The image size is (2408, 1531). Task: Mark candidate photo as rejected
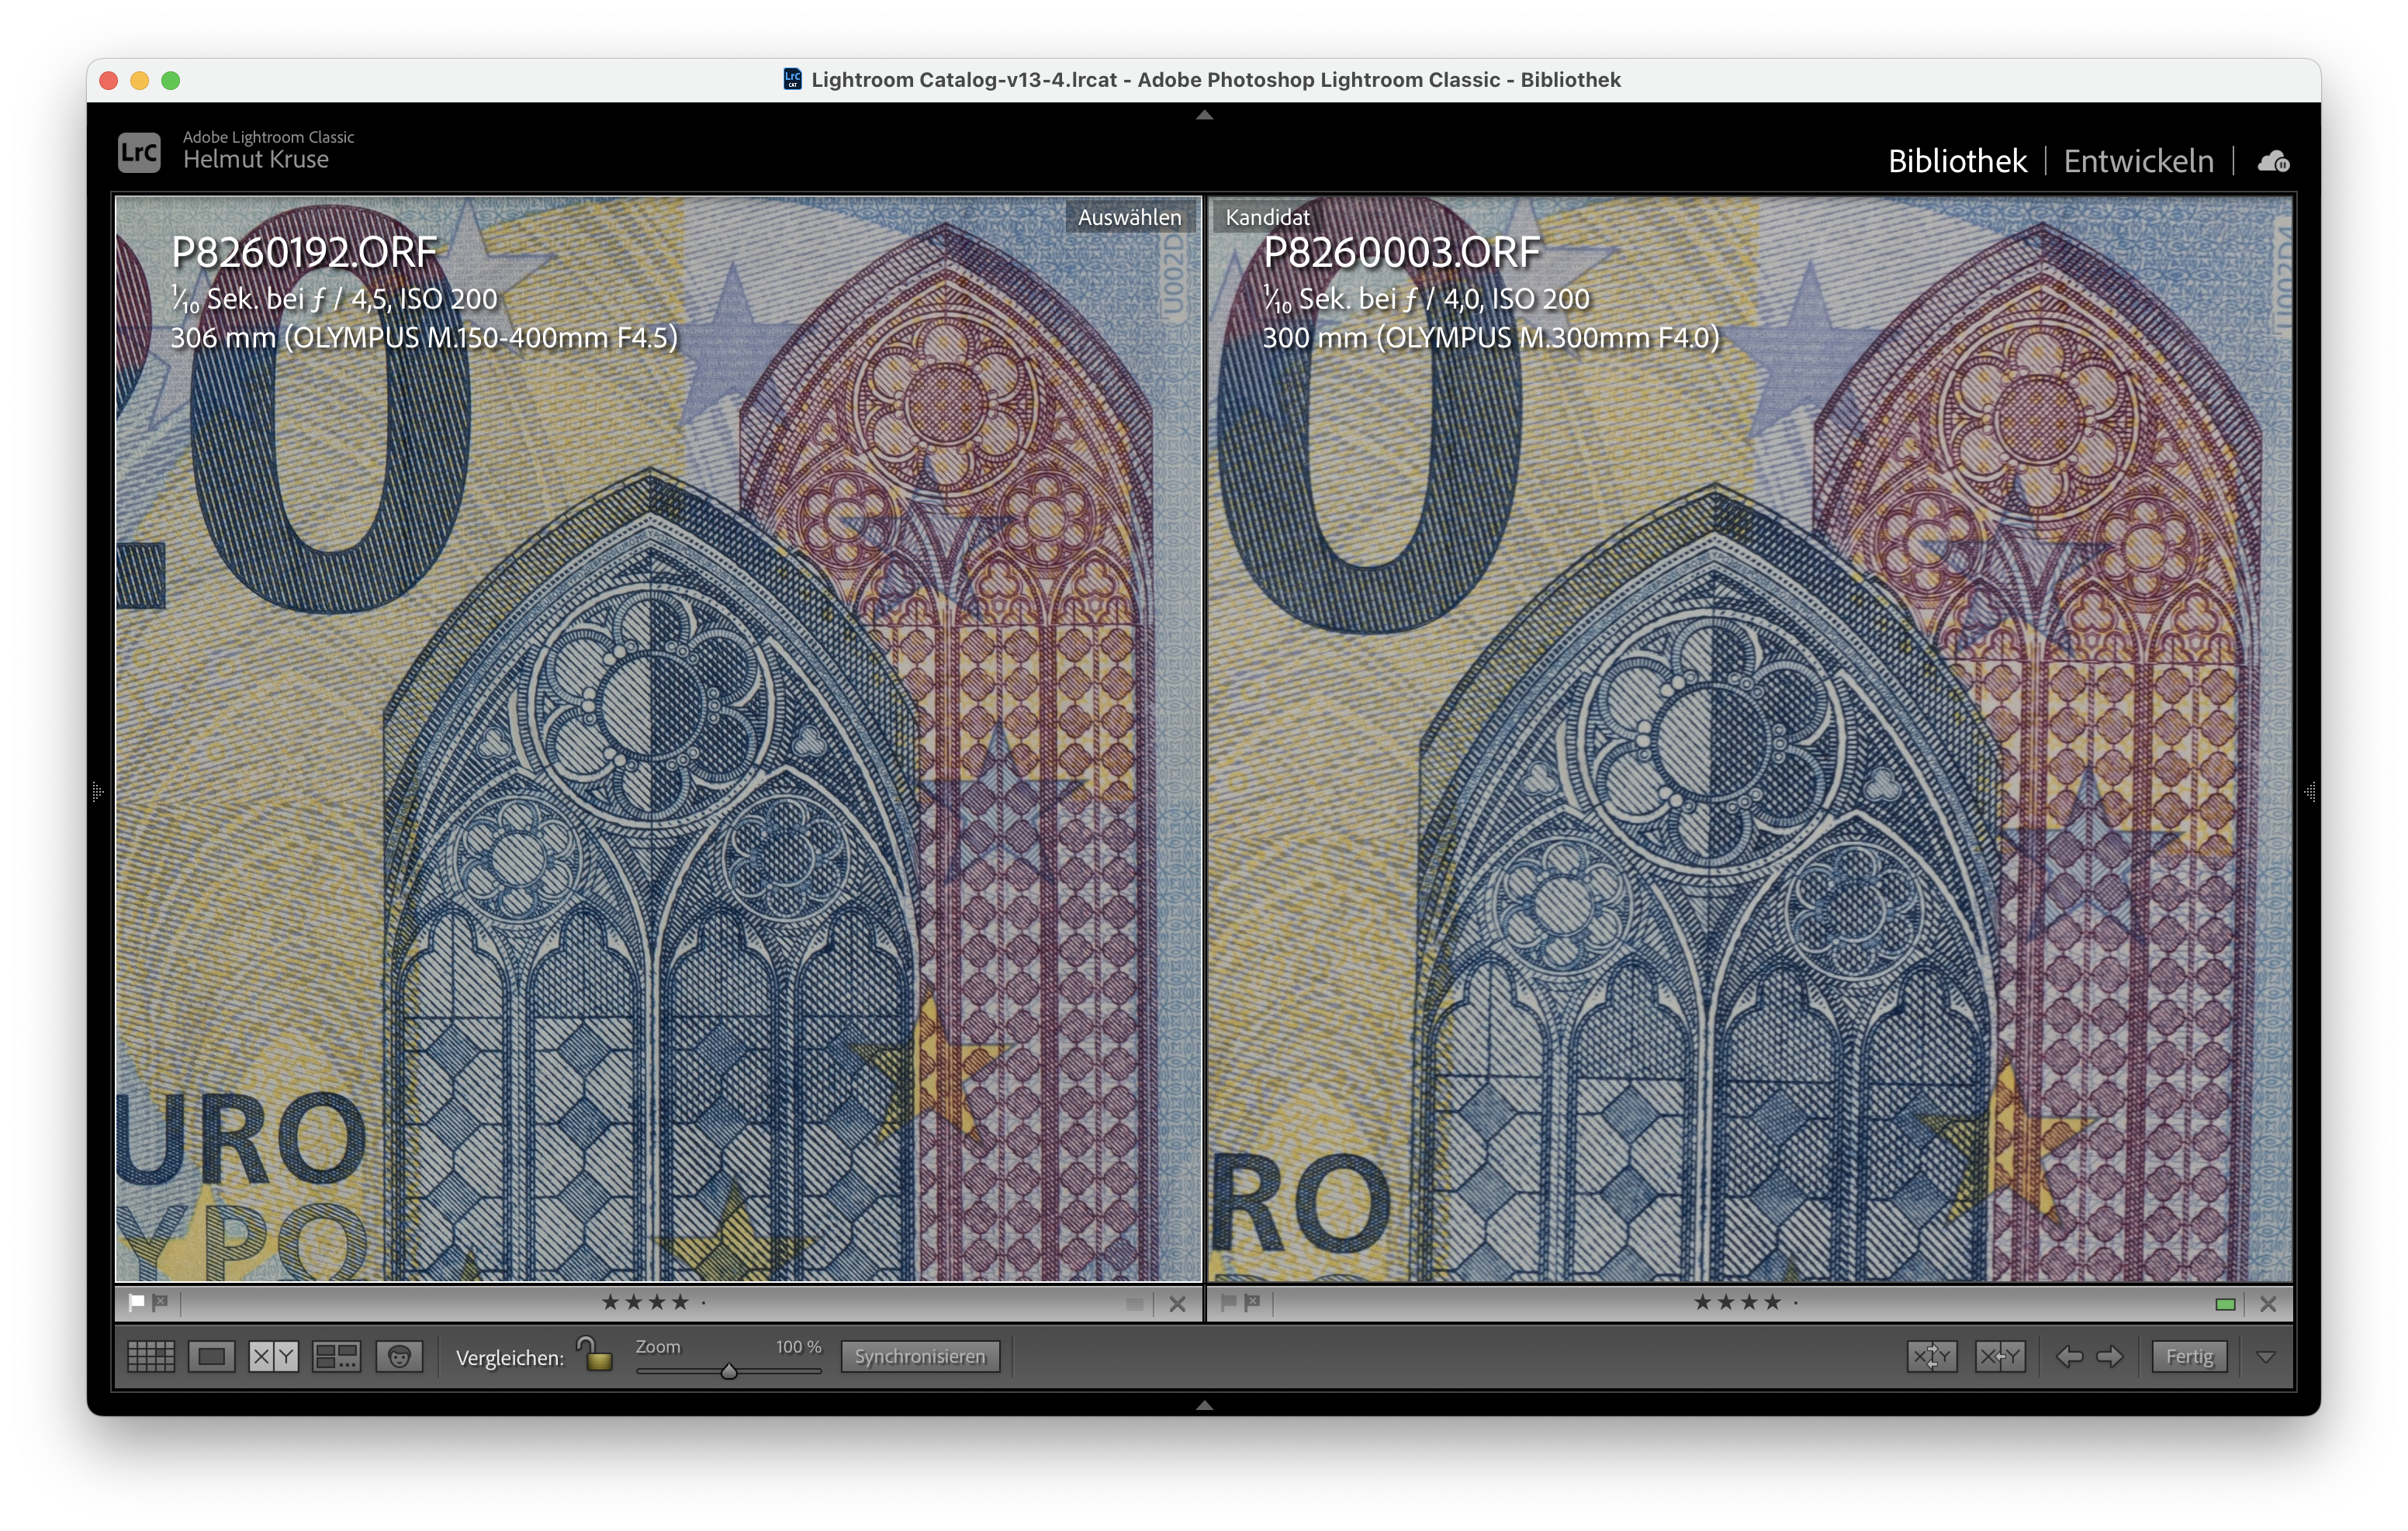coord(1252,1302)
